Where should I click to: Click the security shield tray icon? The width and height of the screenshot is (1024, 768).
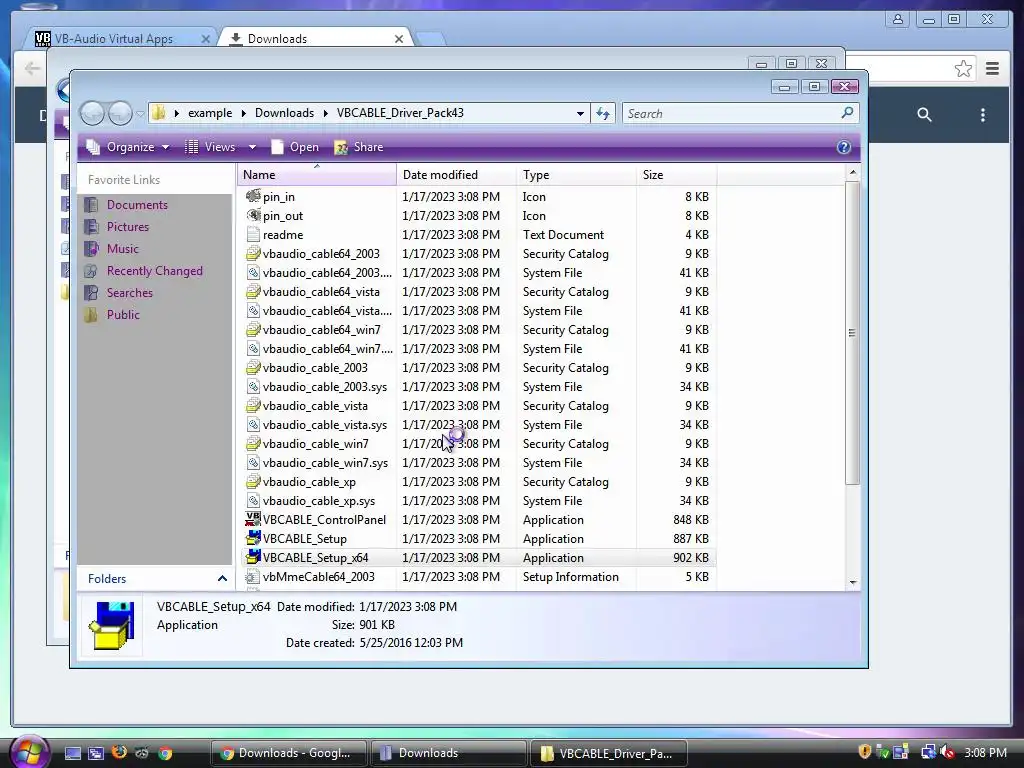(865, 752)
